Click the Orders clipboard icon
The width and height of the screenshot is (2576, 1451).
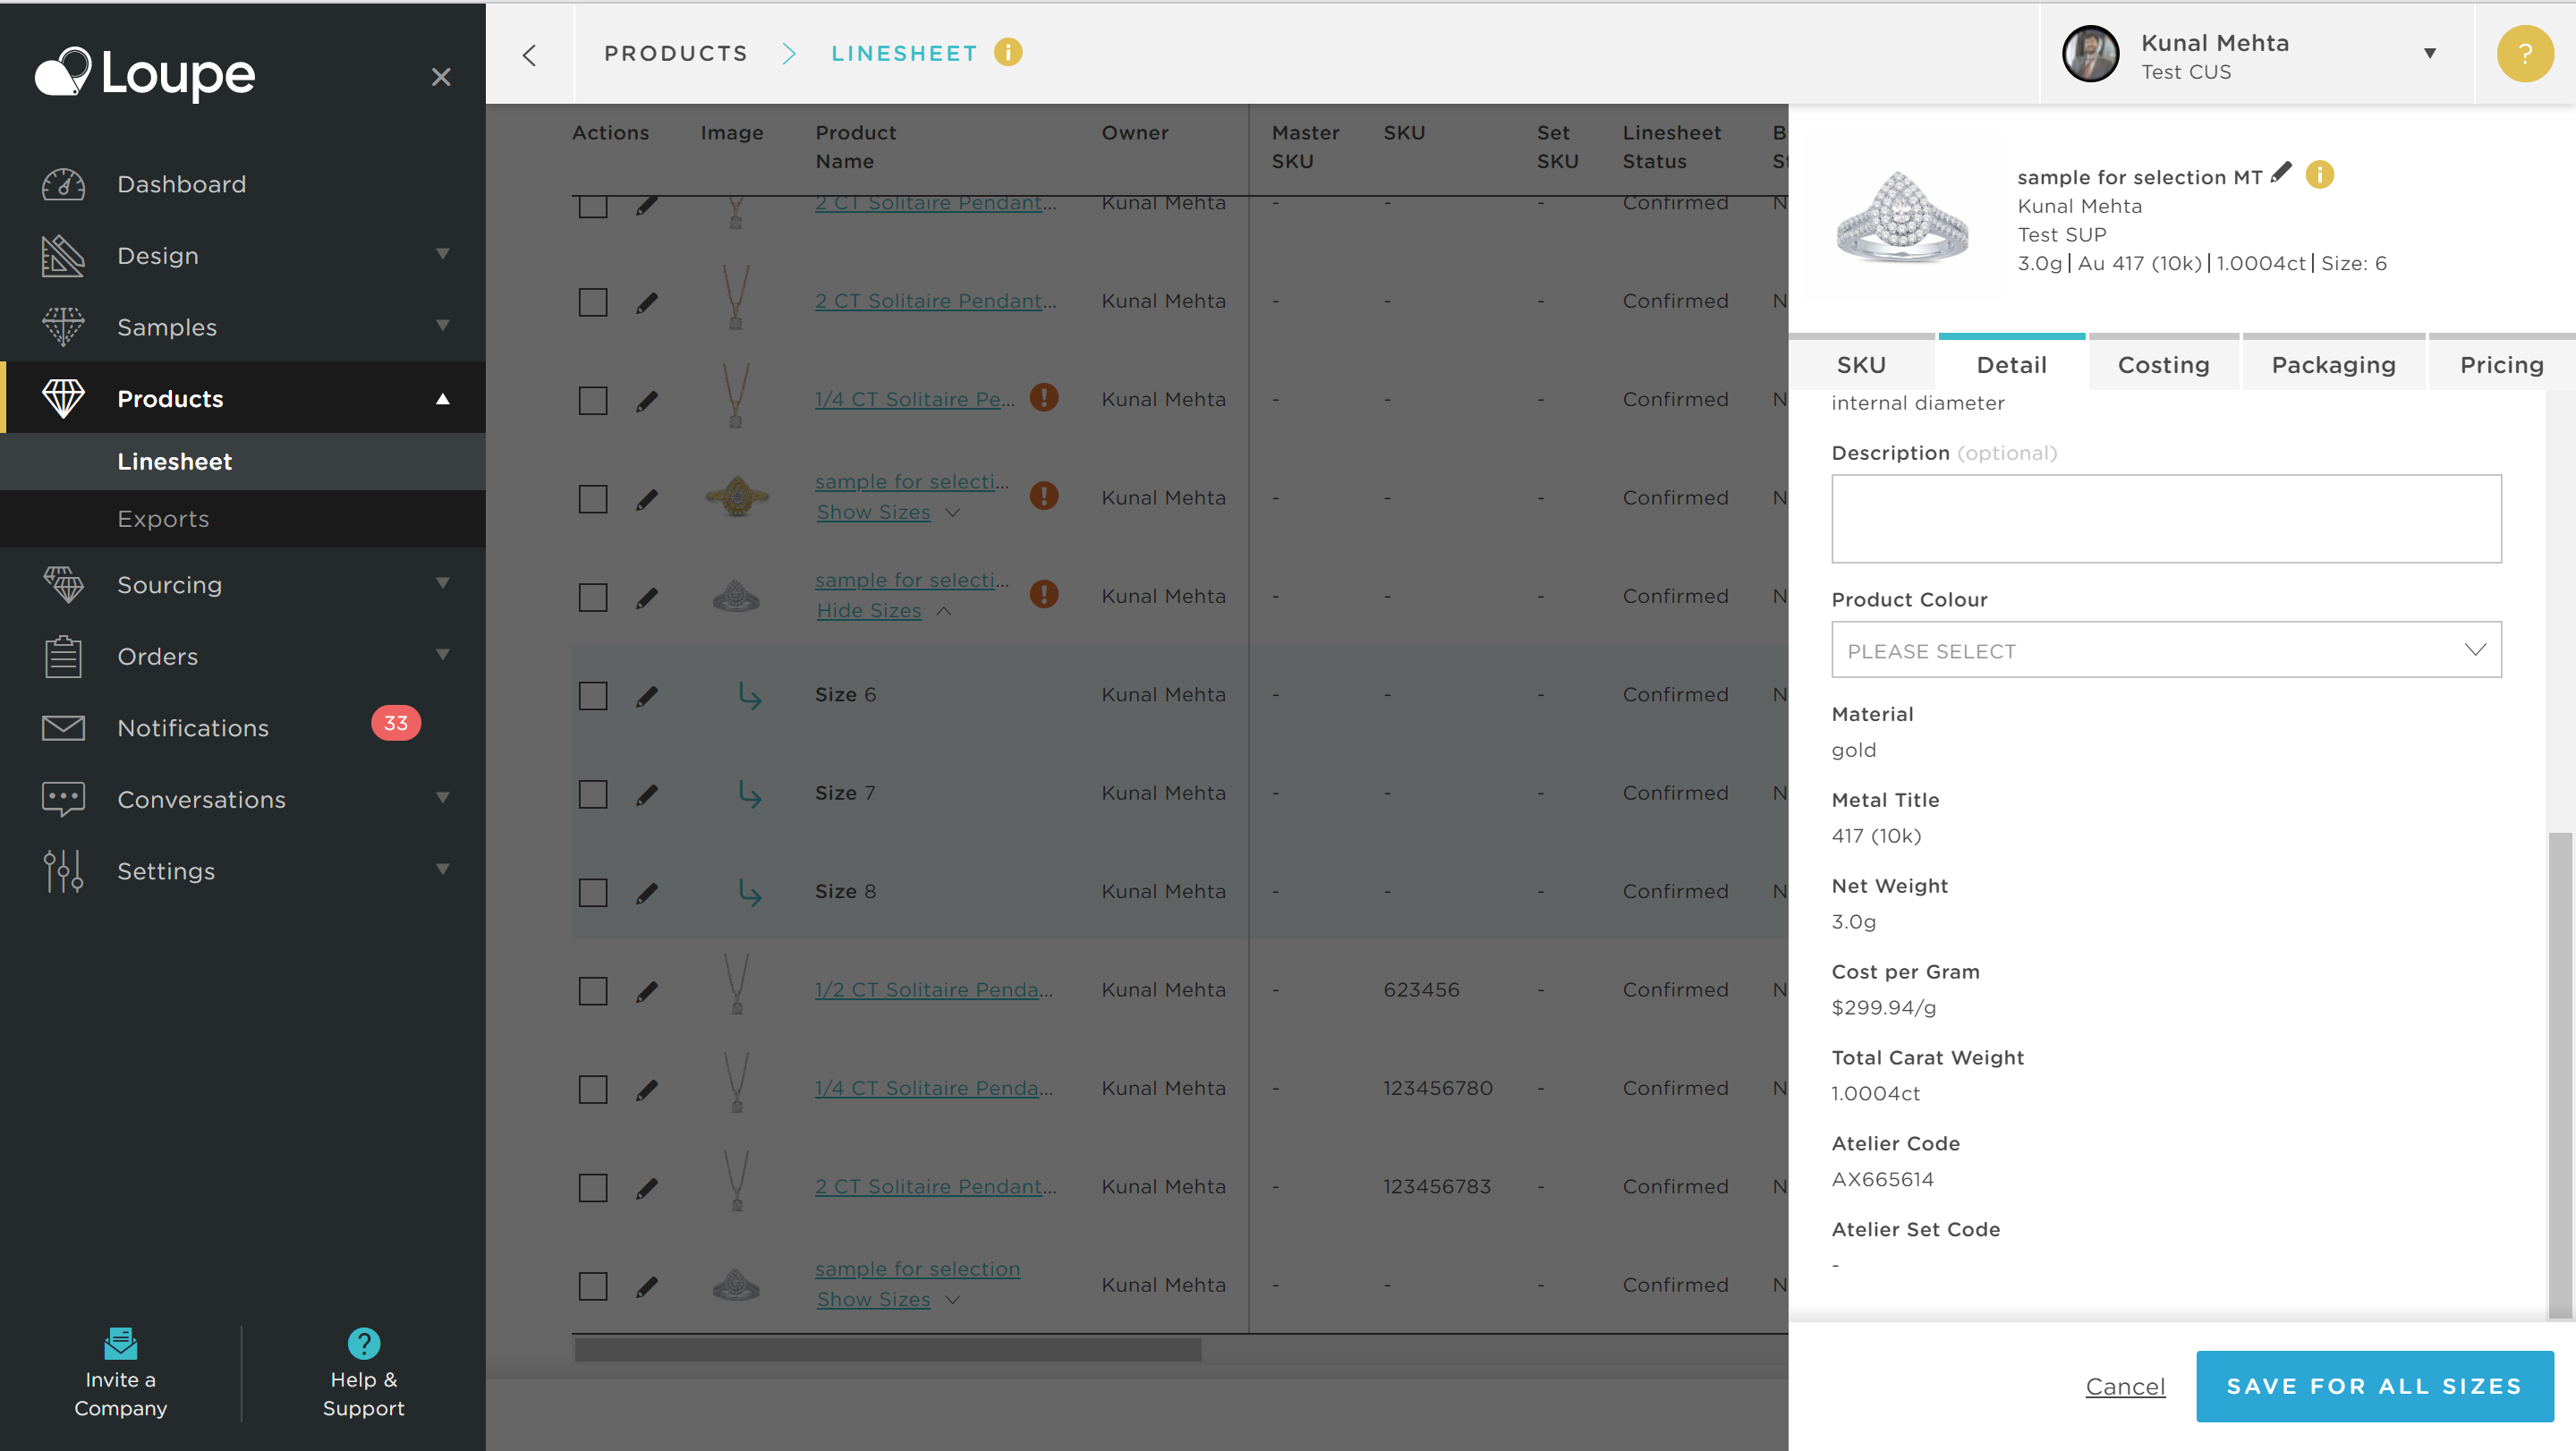tap(63, 656)
